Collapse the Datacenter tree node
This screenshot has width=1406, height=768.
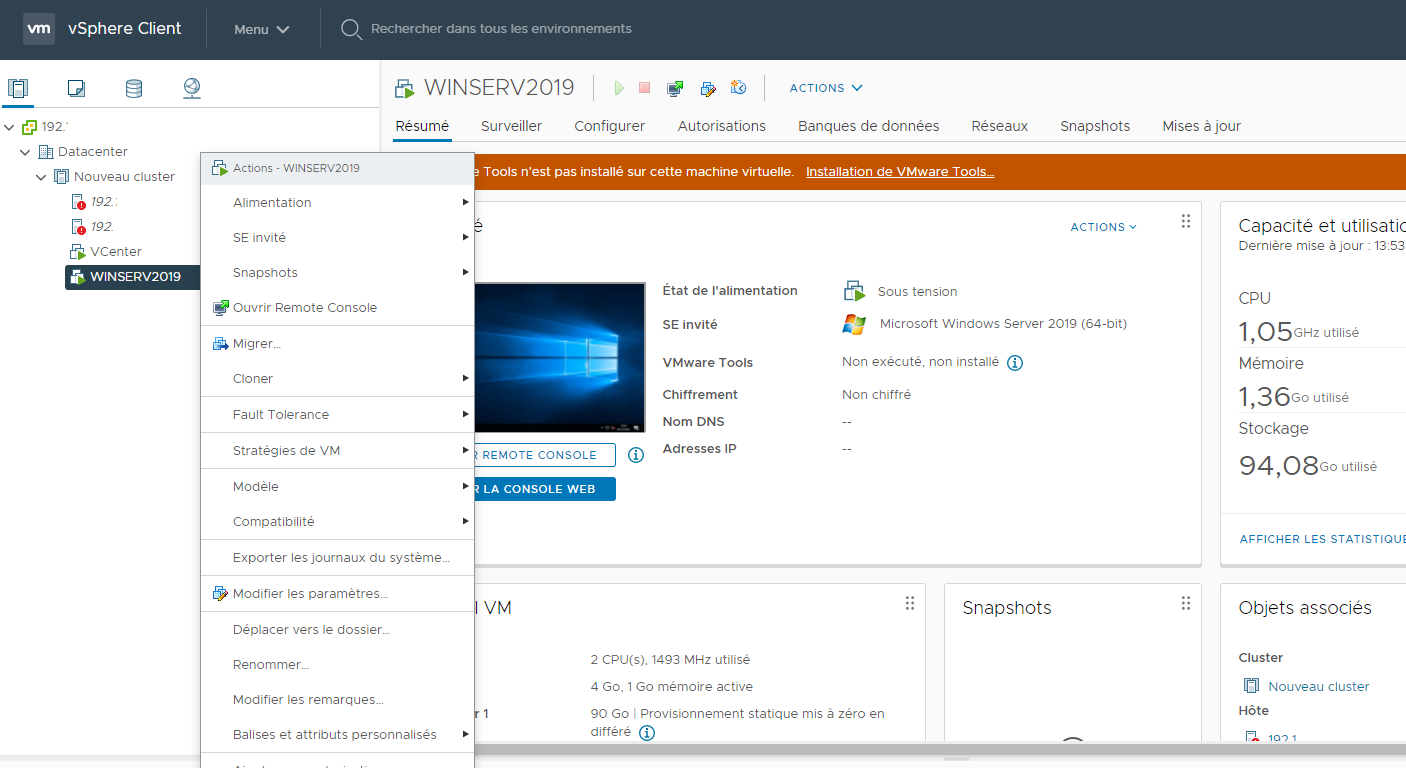pos(26,152)
